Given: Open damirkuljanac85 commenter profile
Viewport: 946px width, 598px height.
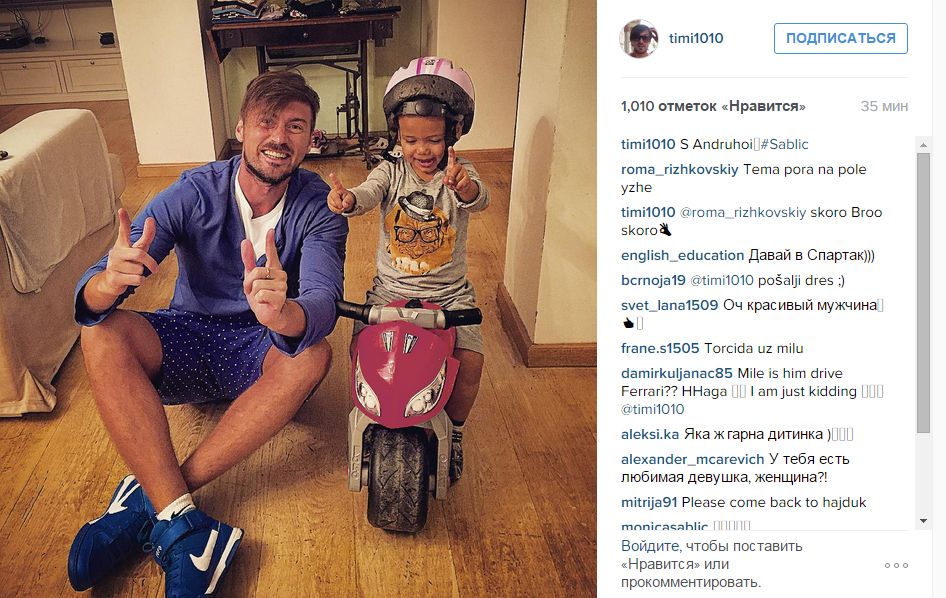Looking at the screenshot, I should click(x=677, y=373).
